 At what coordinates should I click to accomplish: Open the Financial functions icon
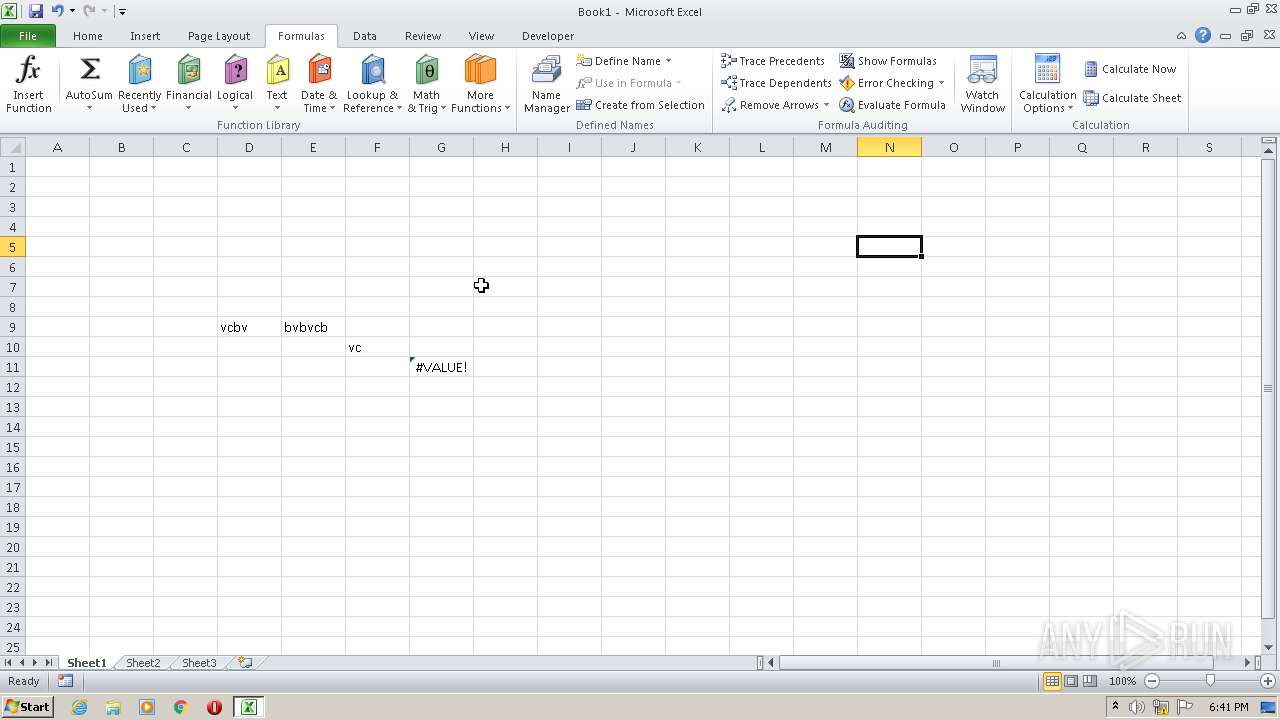pos(188,70)
